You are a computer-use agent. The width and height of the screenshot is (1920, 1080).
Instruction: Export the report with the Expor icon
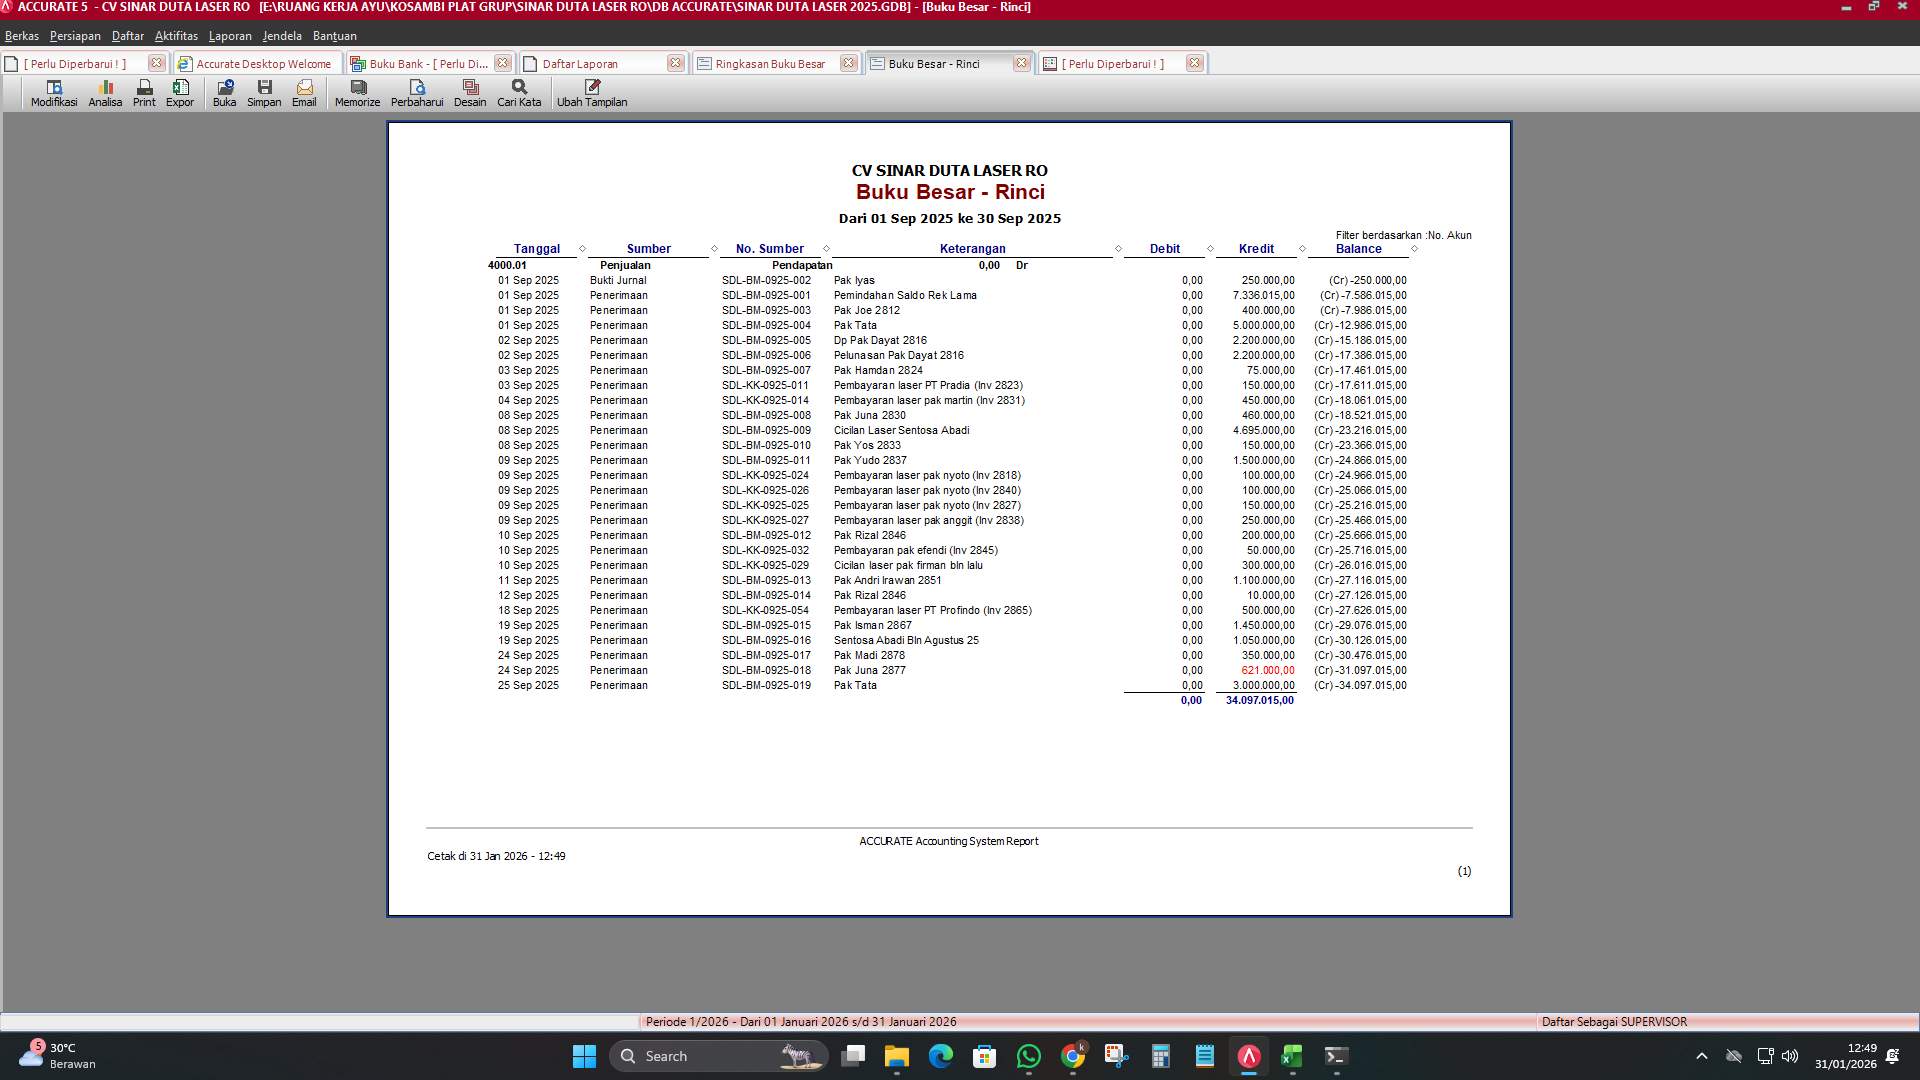pos(180,93)
